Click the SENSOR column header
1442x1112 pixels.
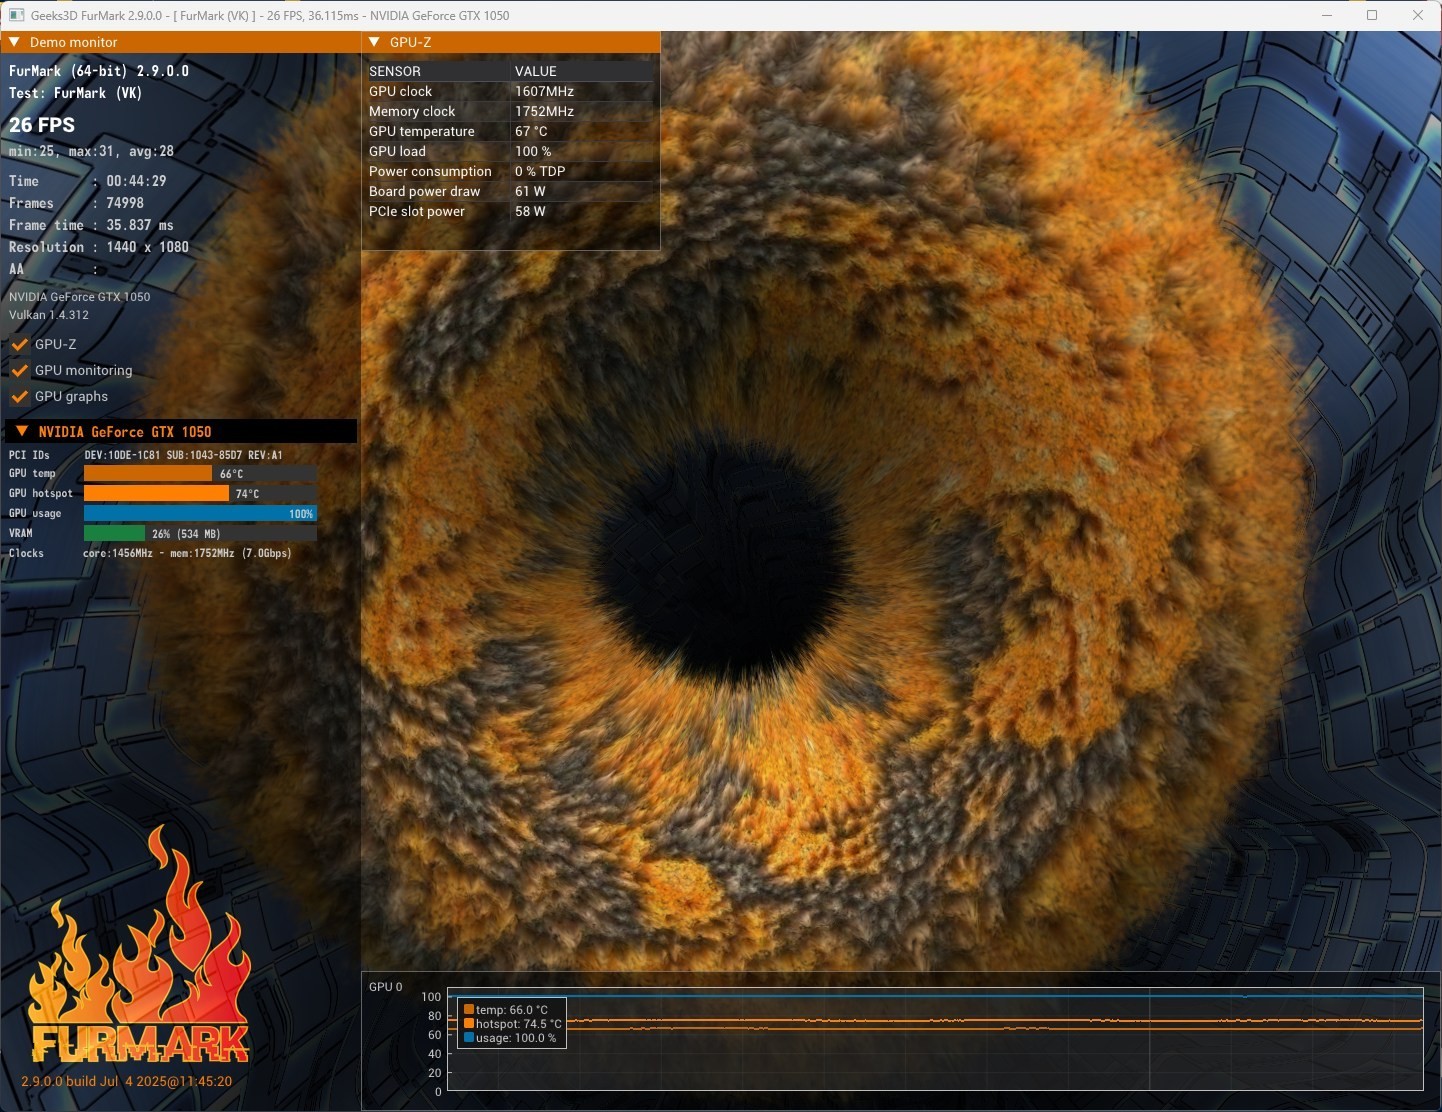tap(395, 71)
